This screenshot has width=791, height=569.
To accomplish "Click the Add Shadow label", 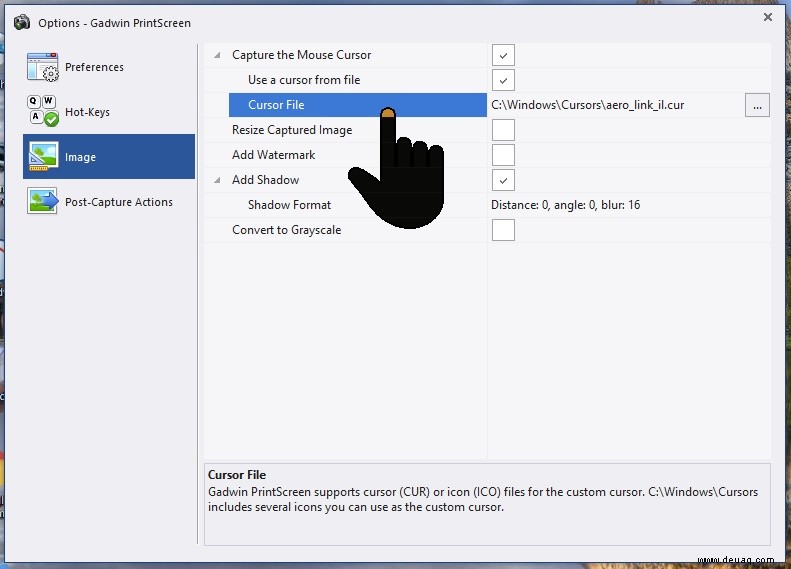I will pos(265,180).
